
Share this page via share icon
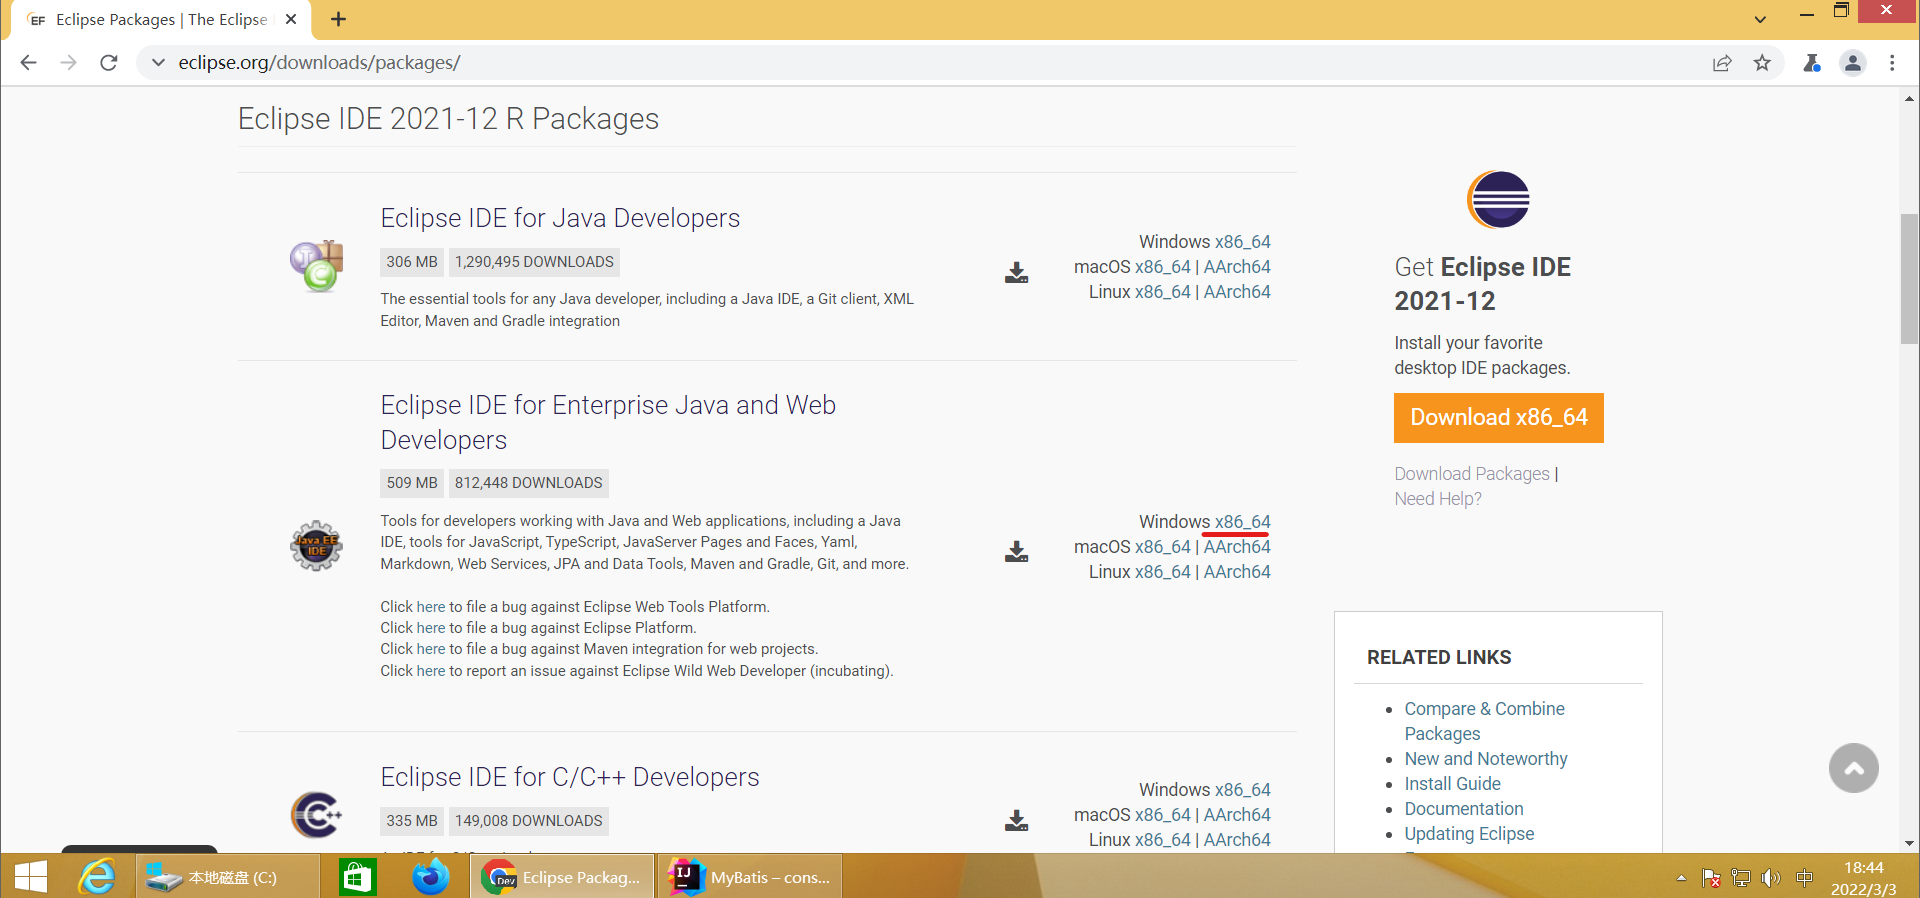pyautogui.click(x=1722, y=63)
